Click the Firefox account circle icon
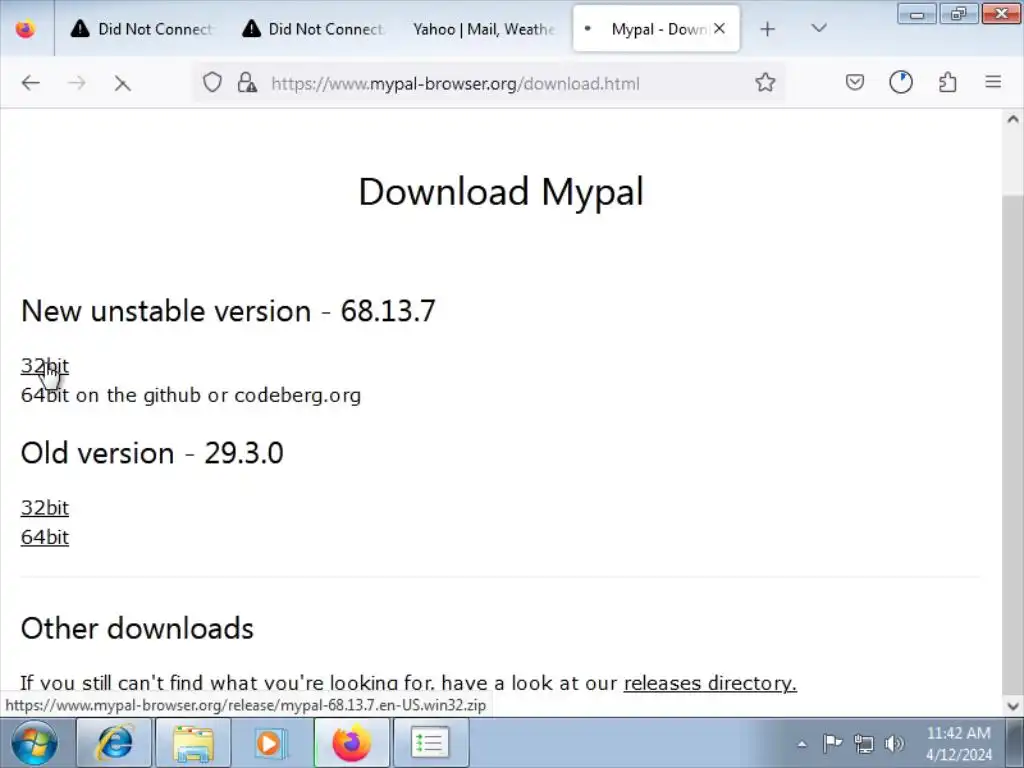This screenshot has width=1024, height=768. tap(901, 82)
